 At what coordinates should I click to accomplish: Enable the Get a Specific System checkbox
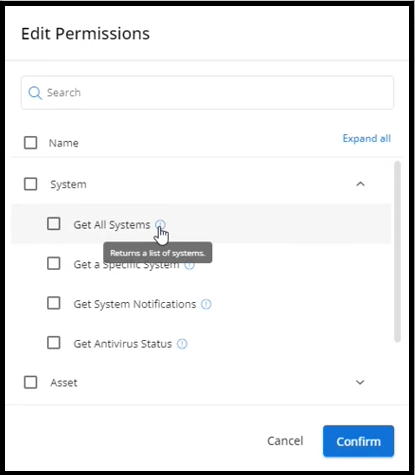point(54,264)
